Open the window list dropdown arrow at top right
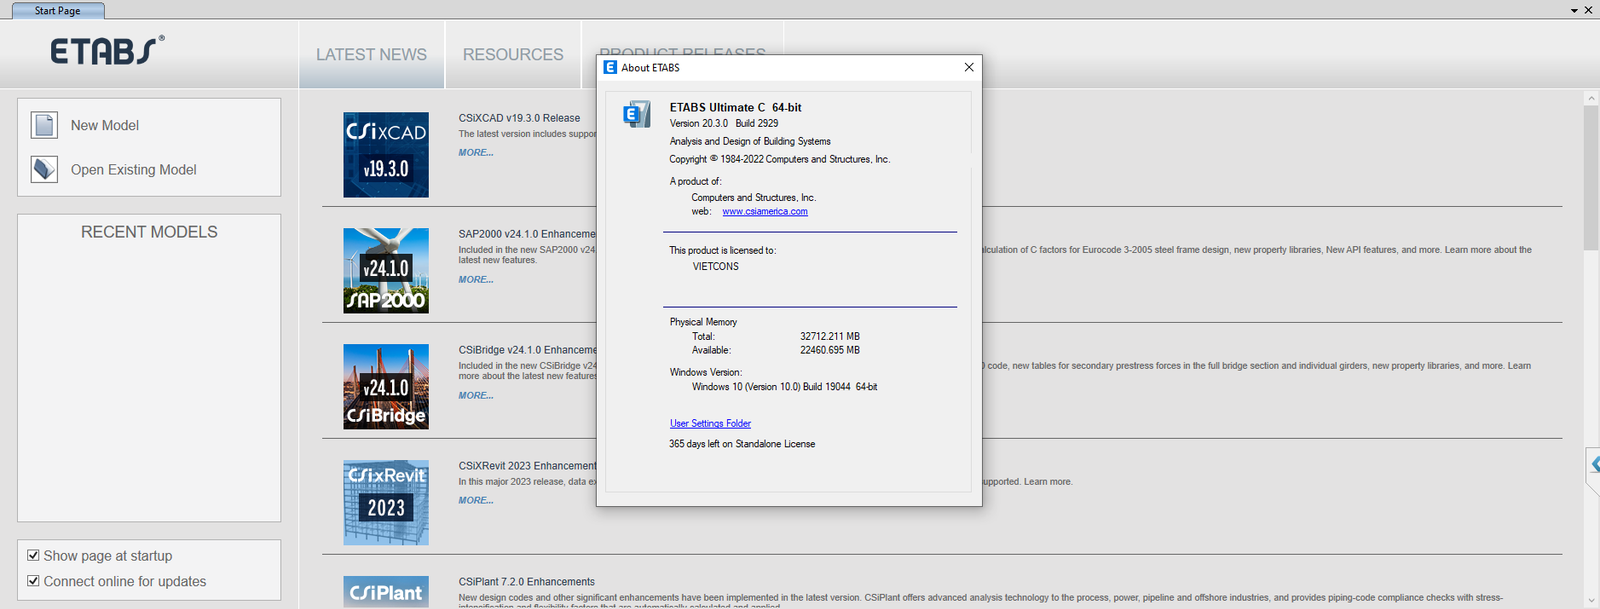Viewport: 1600px width, 609px height. (1574, 10)
